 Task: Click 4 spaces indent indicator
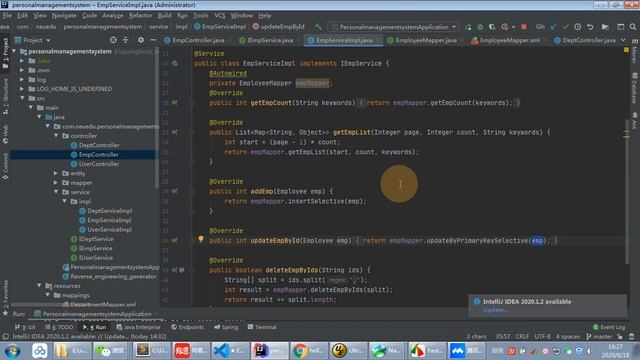pyautogui.click(x=568, y=337)
